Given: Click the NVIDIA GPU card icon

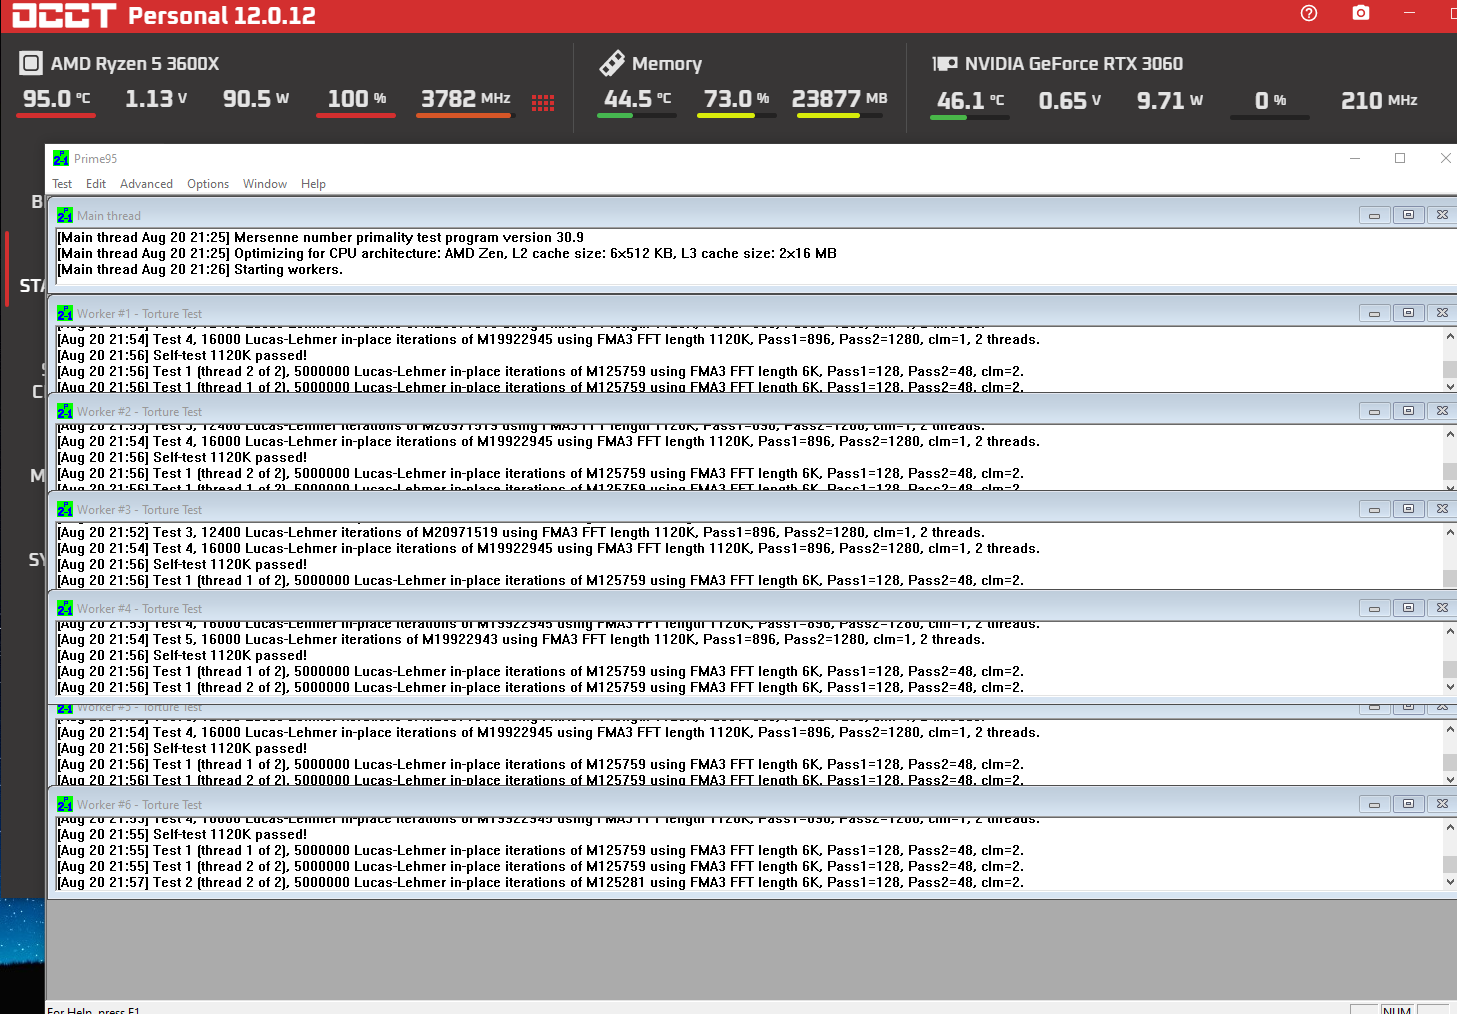Looking at the screenshot, I should pyautogui.click(x=945, y=64).
